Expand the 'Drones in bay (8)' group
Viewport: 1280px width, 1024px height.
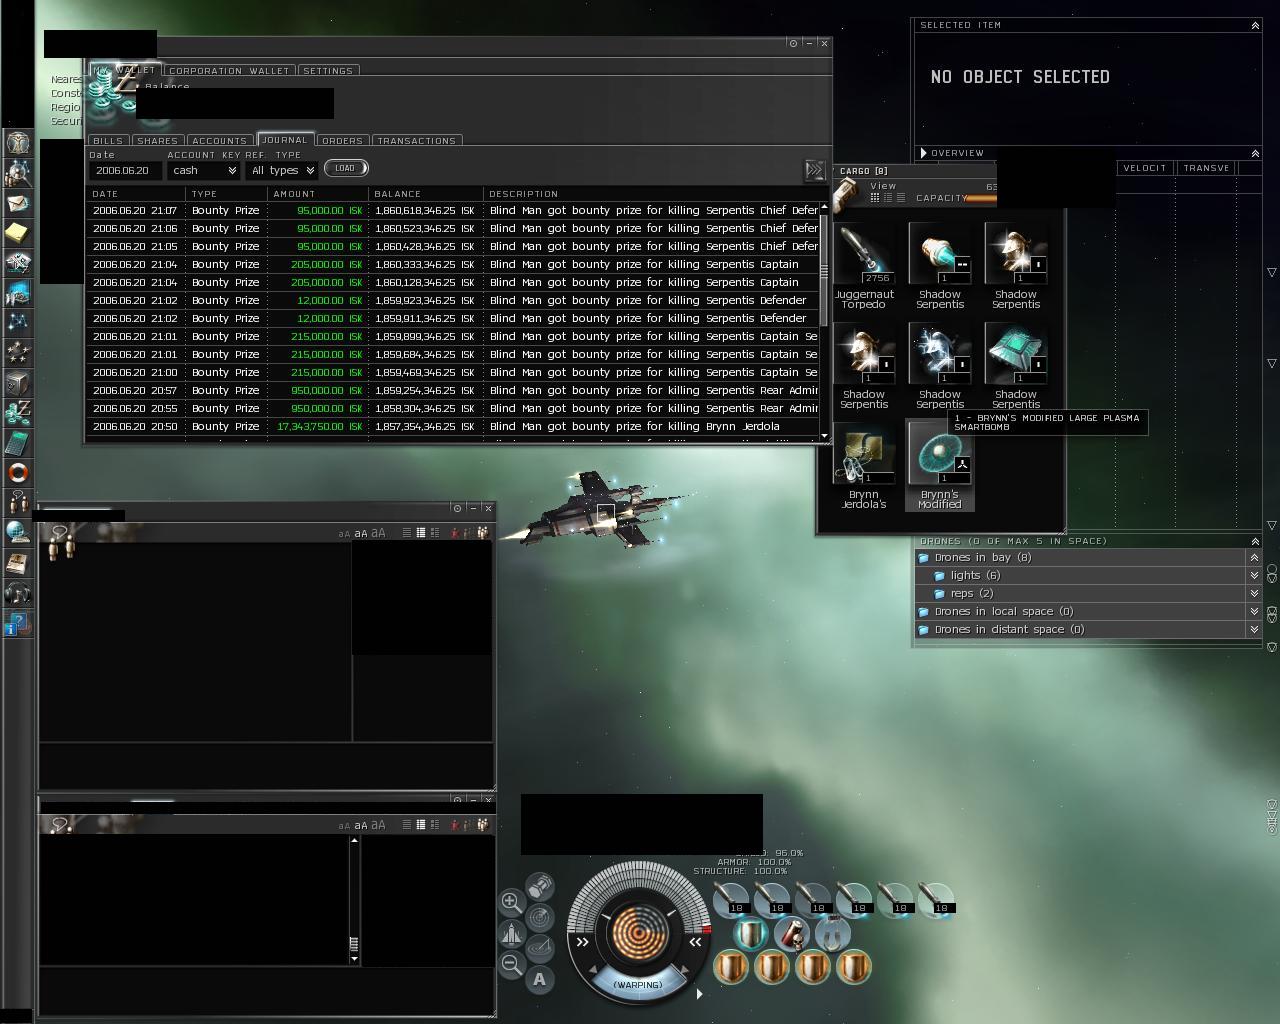point(1254,558)
